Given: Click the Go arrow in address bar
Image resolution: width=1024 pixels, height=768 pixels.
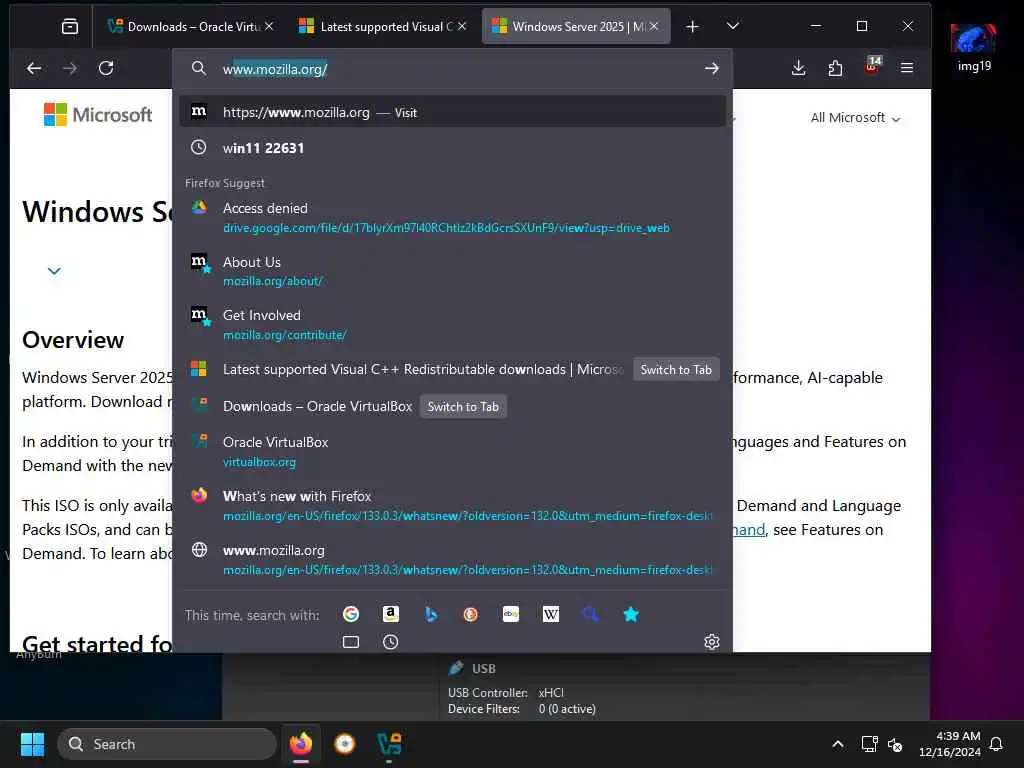Looking at the screenshot, I should click(711, 68).
